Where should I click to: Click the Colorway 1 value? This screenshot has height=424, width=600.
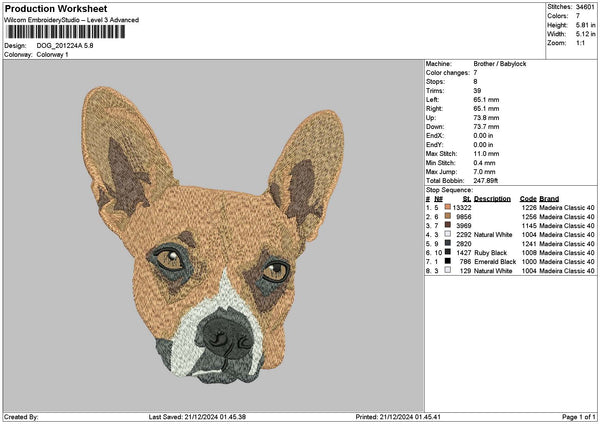point(52,54)
